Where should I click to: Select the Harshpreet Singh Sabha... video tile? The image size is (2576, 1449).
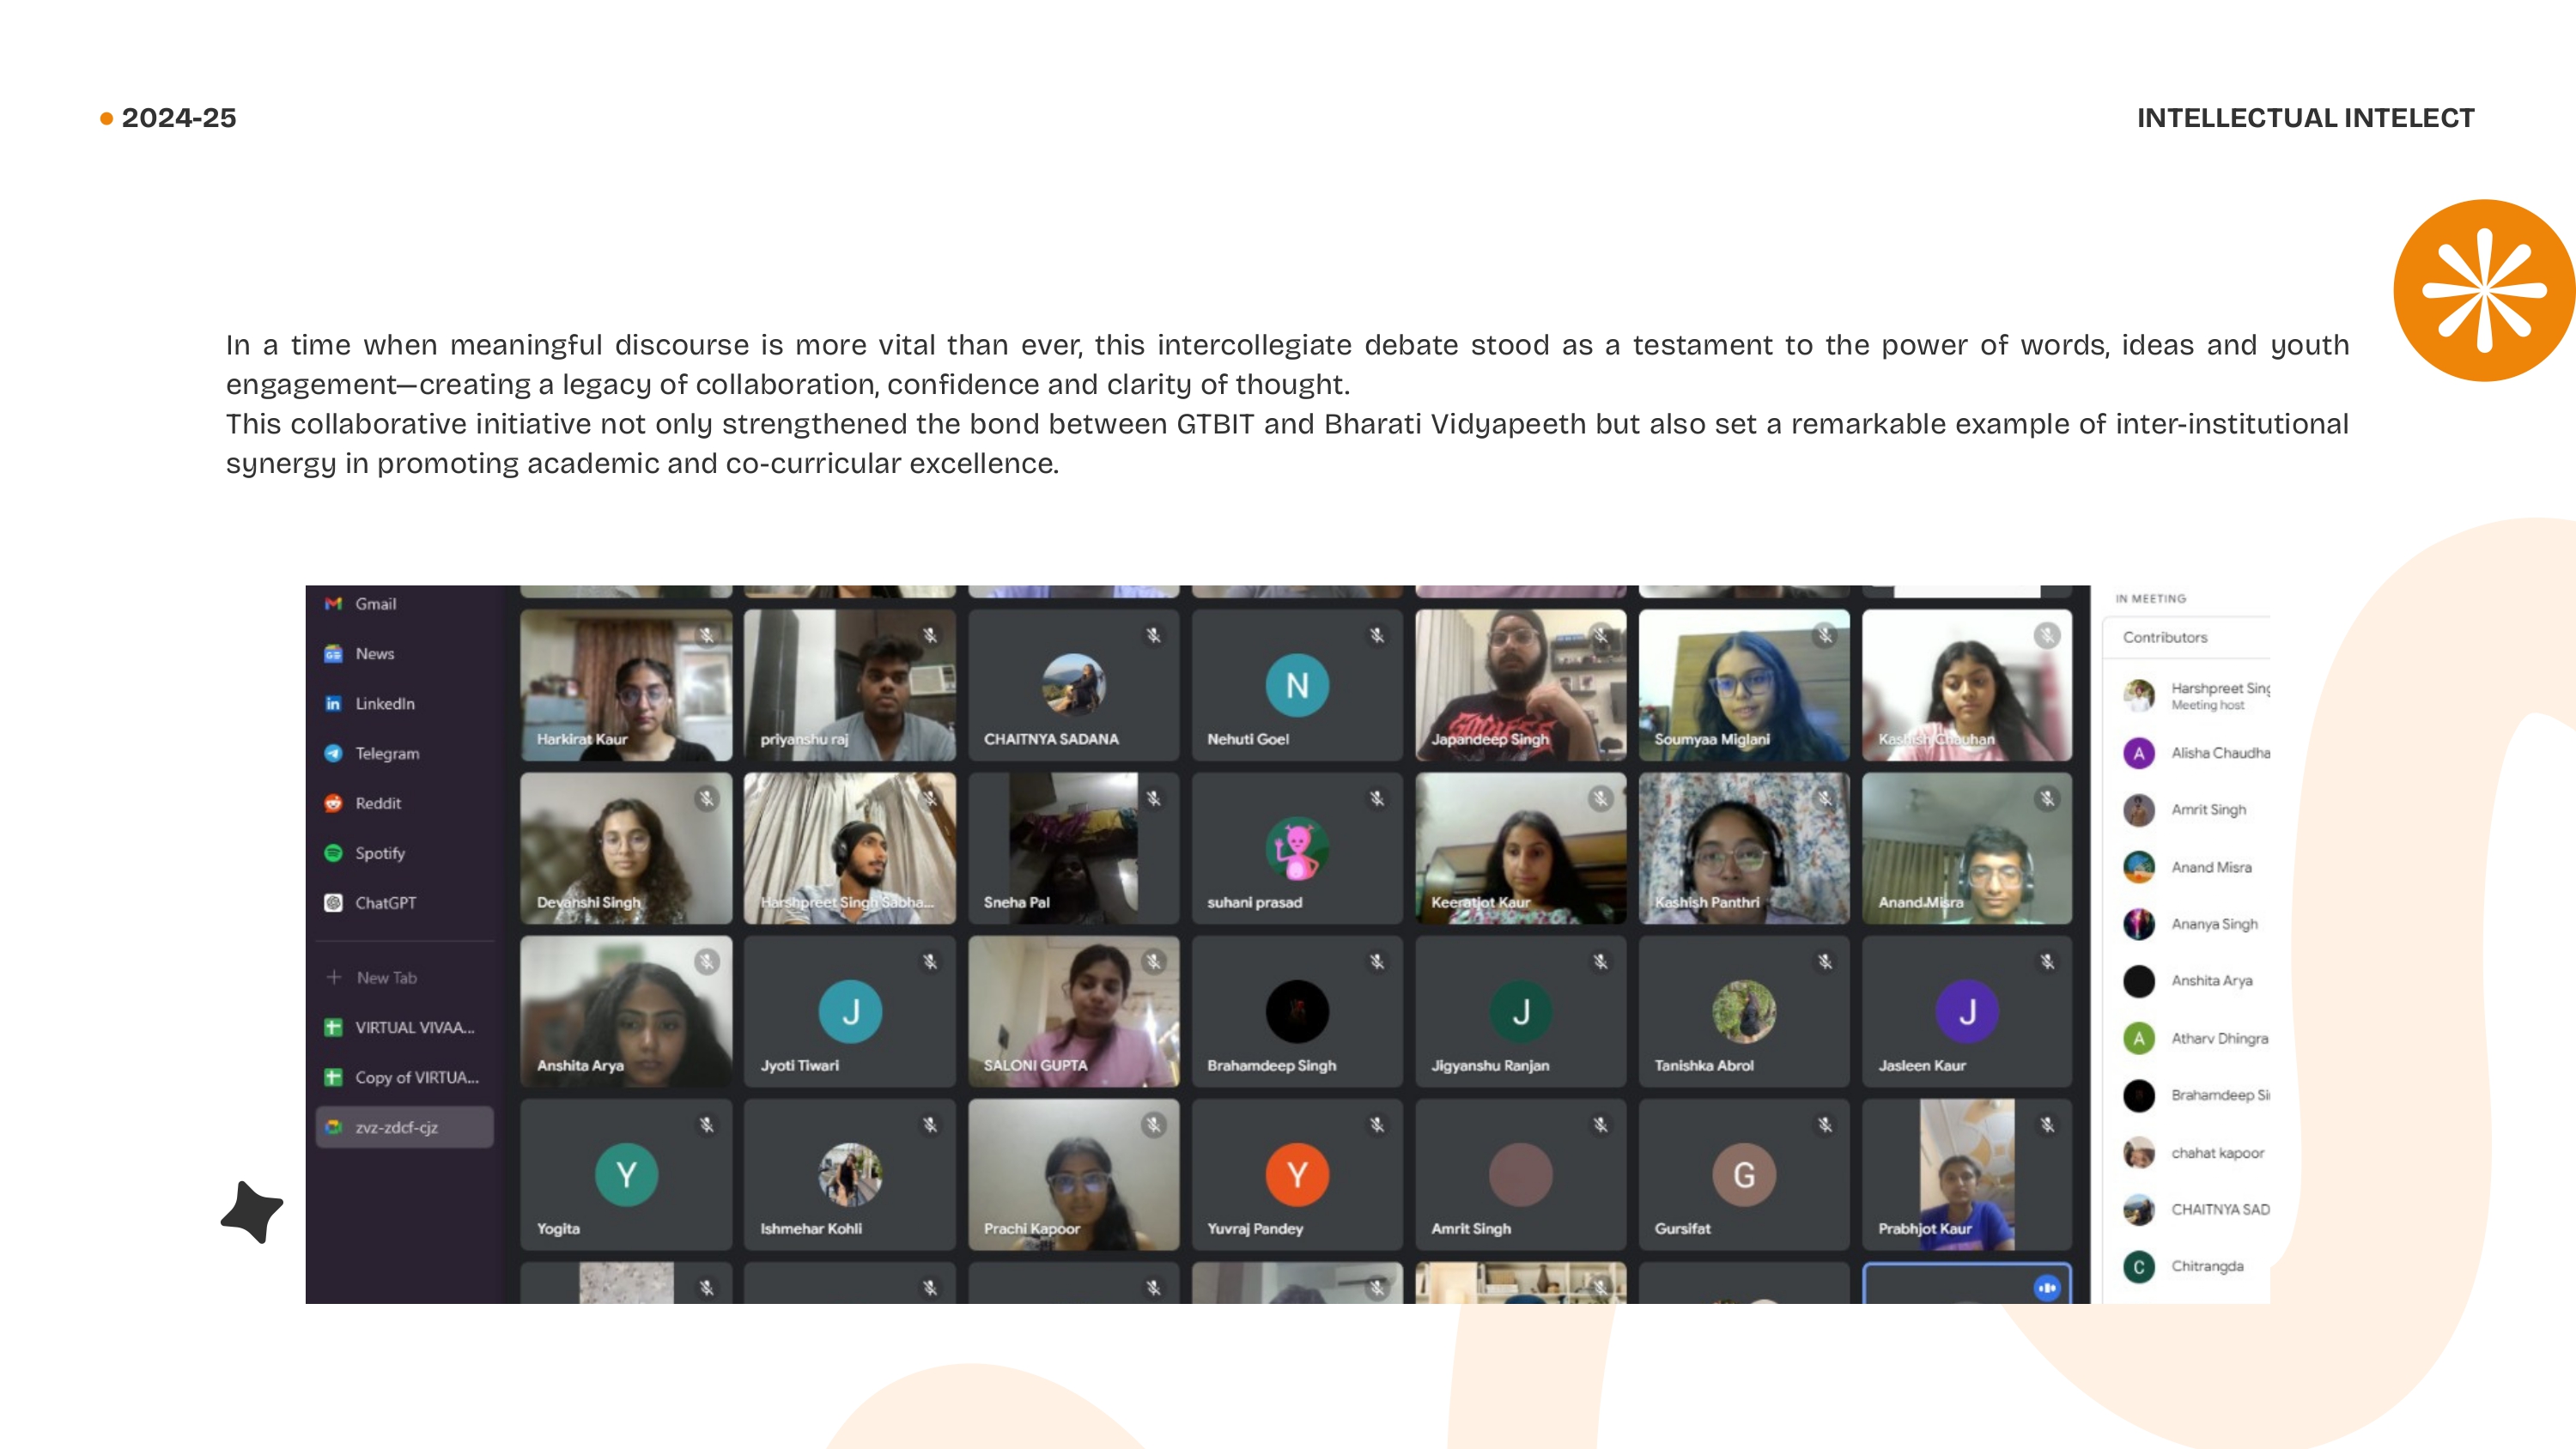[850, 848]
